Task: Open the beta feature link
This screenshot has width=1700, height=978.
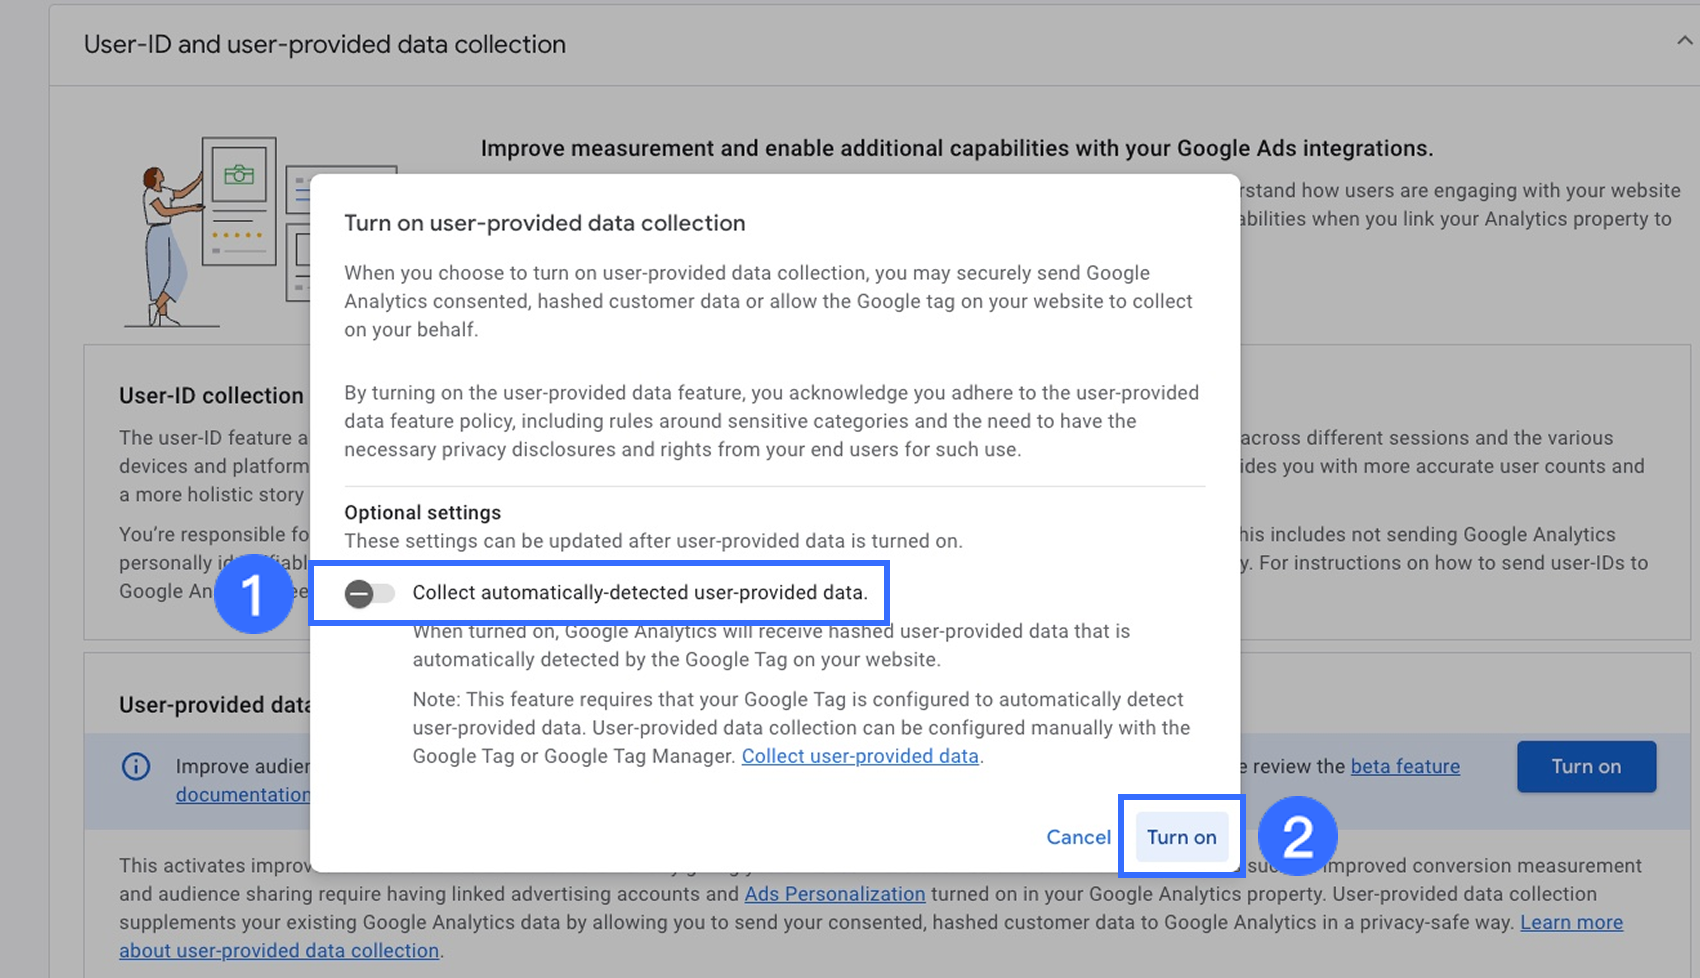Action: pos(1405,767)
